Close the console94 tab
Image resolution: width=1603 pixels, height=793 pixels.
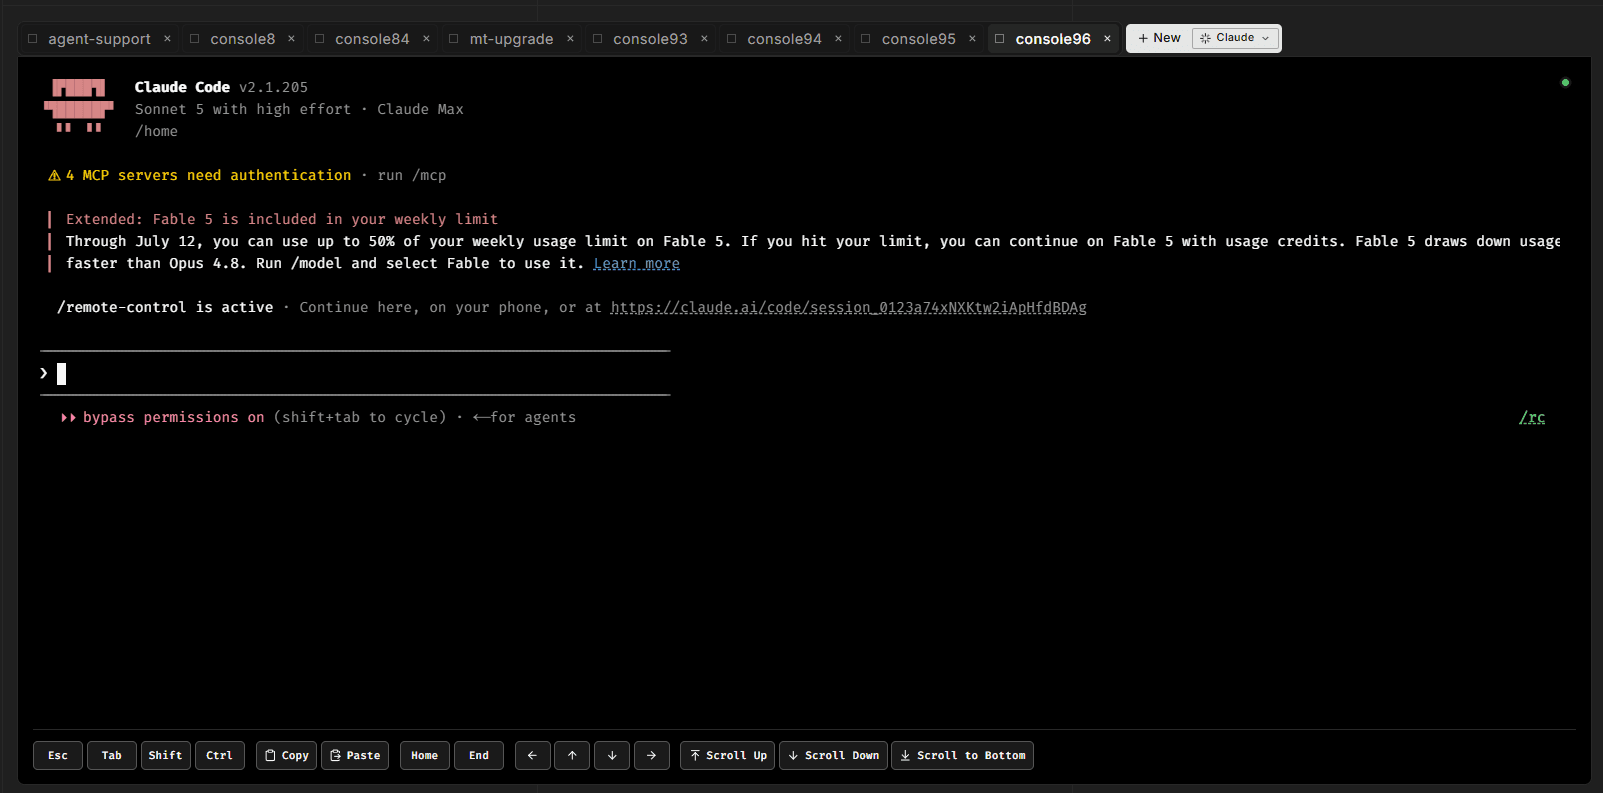click(838, 39)
